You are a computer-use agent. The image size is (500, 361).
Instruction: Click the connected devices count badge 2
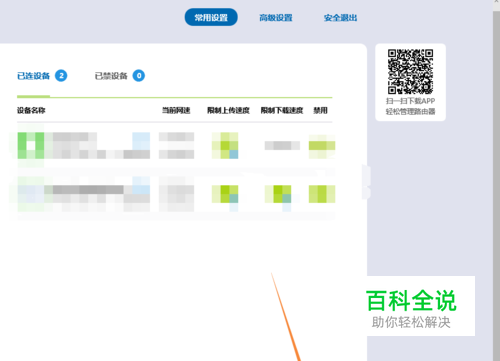pos(61,76)
